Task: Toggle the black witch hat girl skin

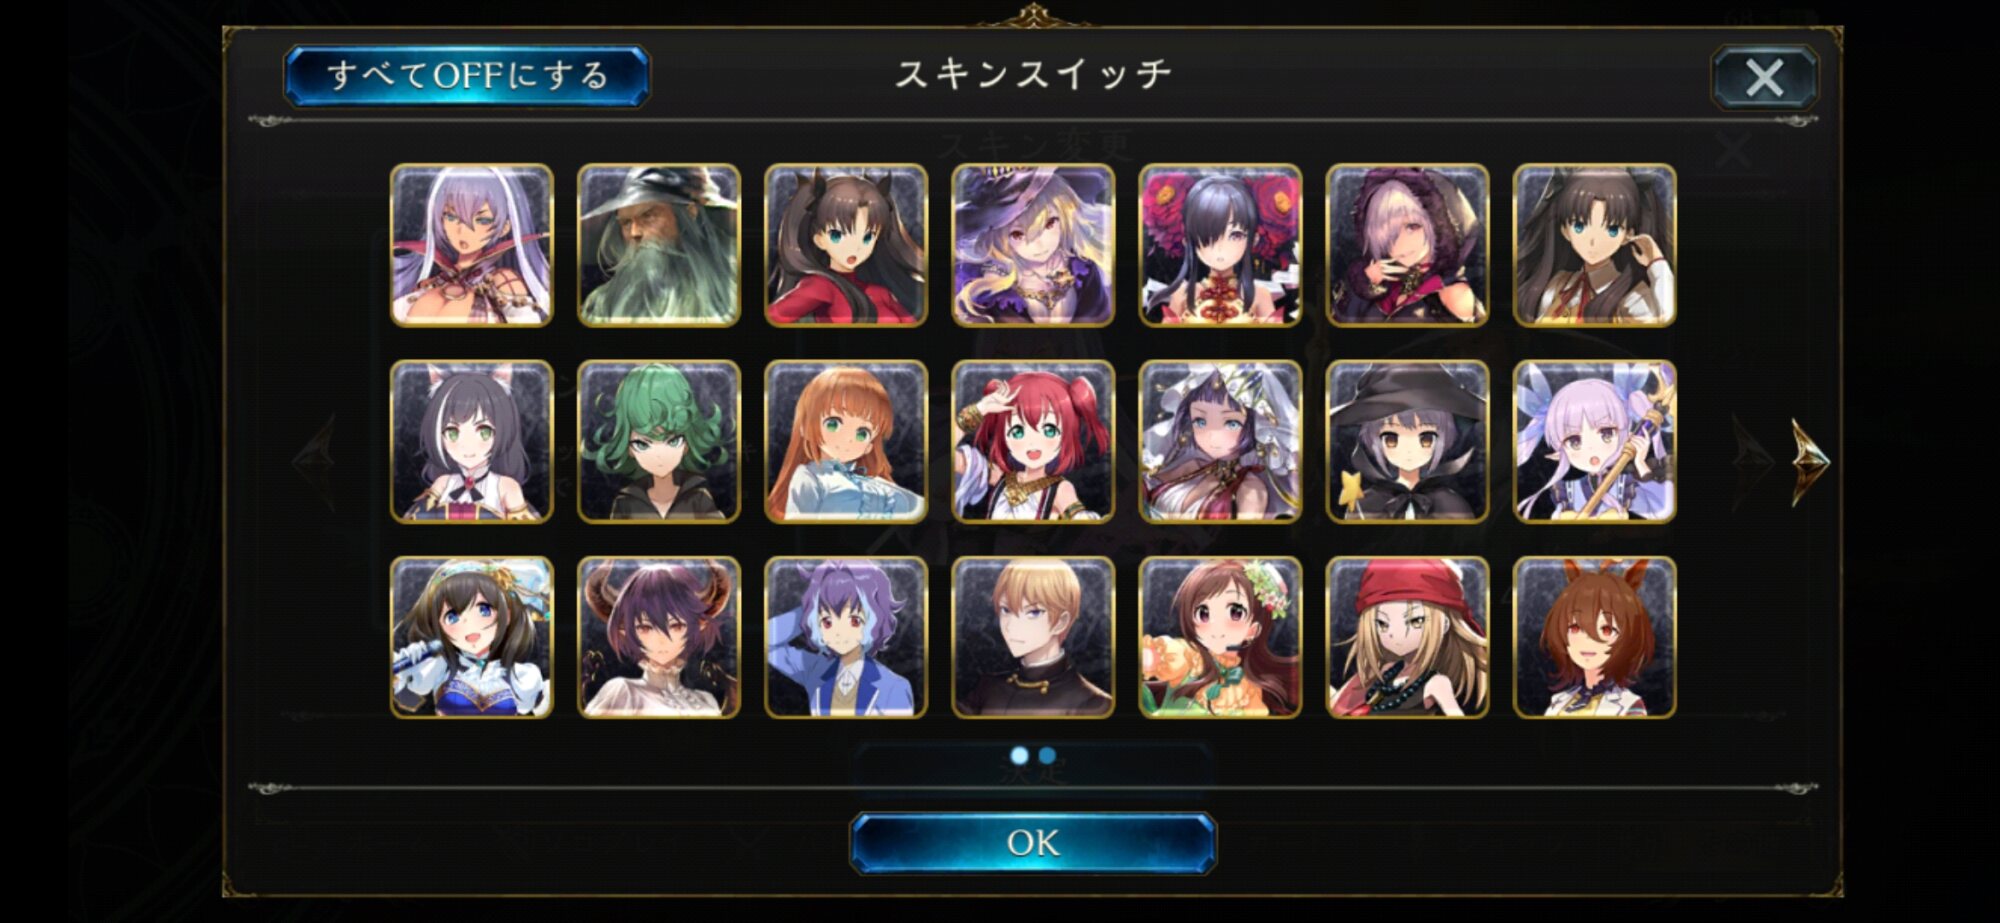Action: (1407, 441)
